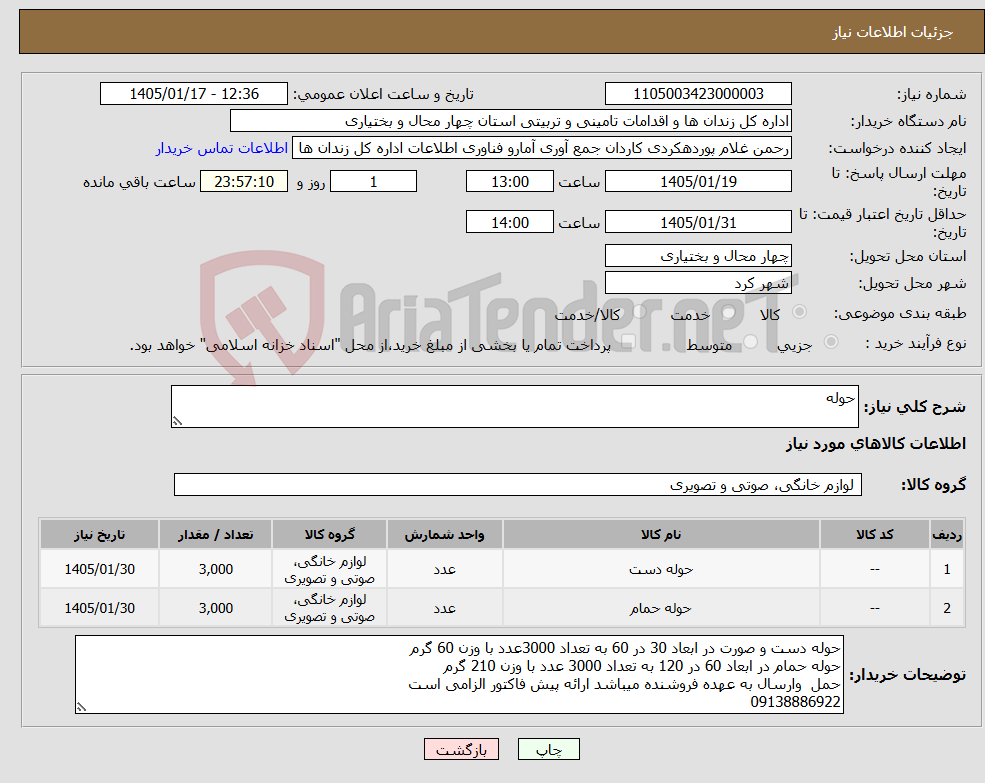Click the remaining time field 23:57:10
The height and width of the screenshot is (783, 985).
(x=244, y=182)
